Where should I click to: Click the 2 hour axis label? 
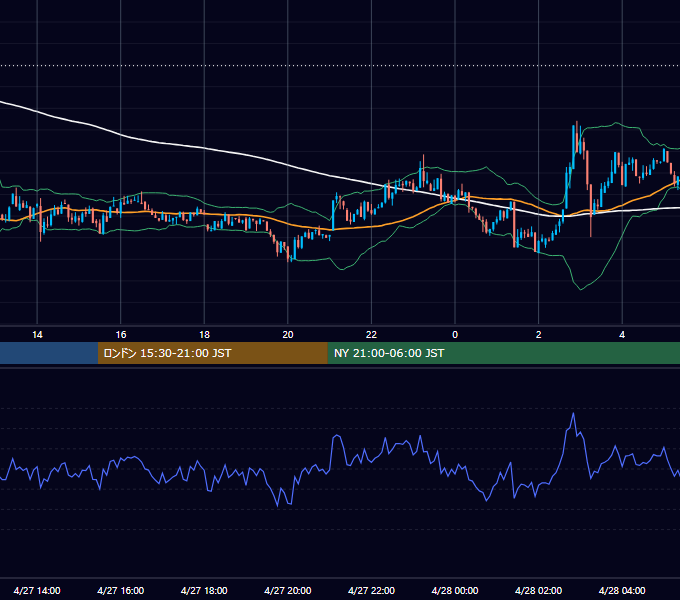pyautogui.click(x=538, y=335)
